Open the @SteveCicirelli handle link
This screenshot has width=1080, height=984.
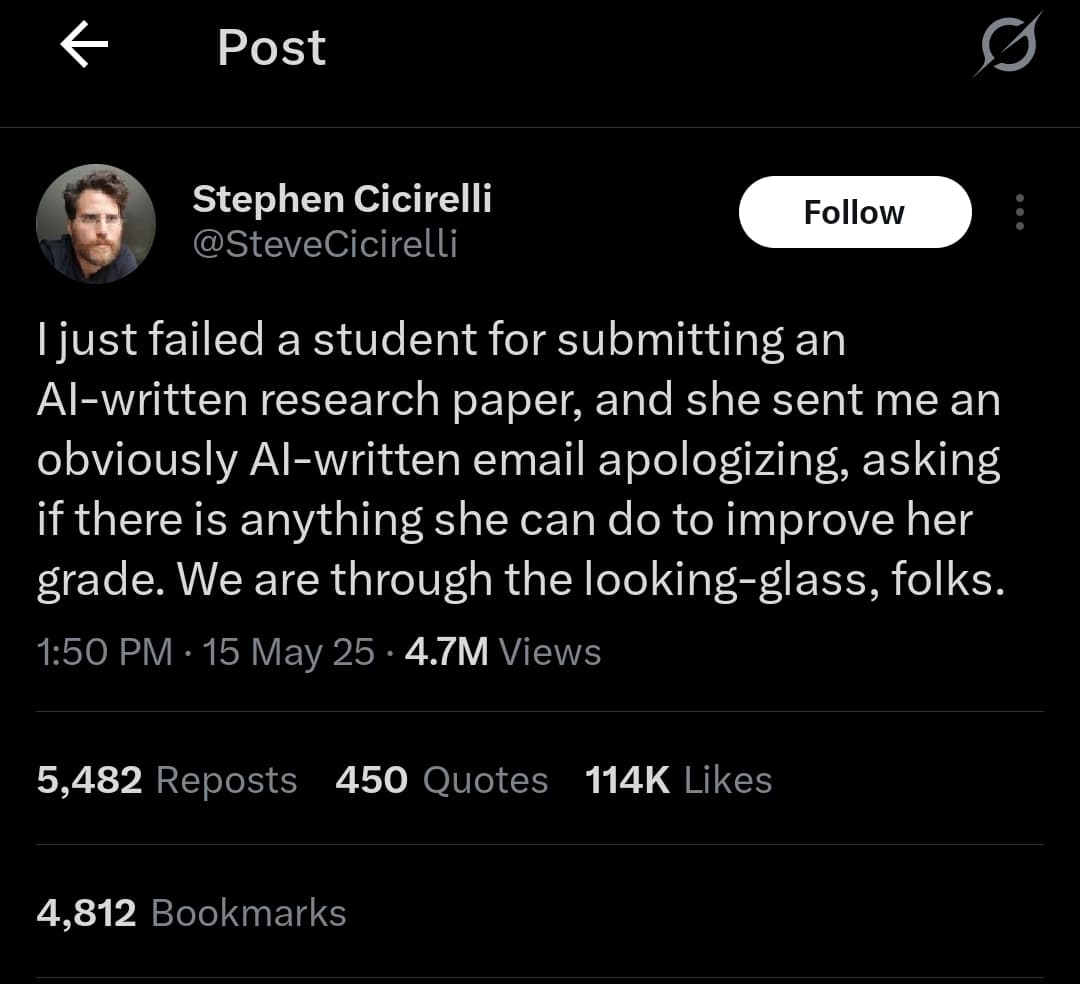click(324, 243)
